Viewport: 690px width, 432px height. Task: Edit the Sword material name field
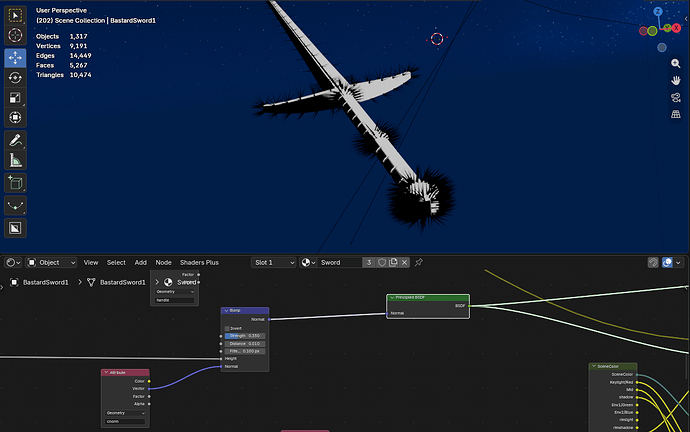340,263
